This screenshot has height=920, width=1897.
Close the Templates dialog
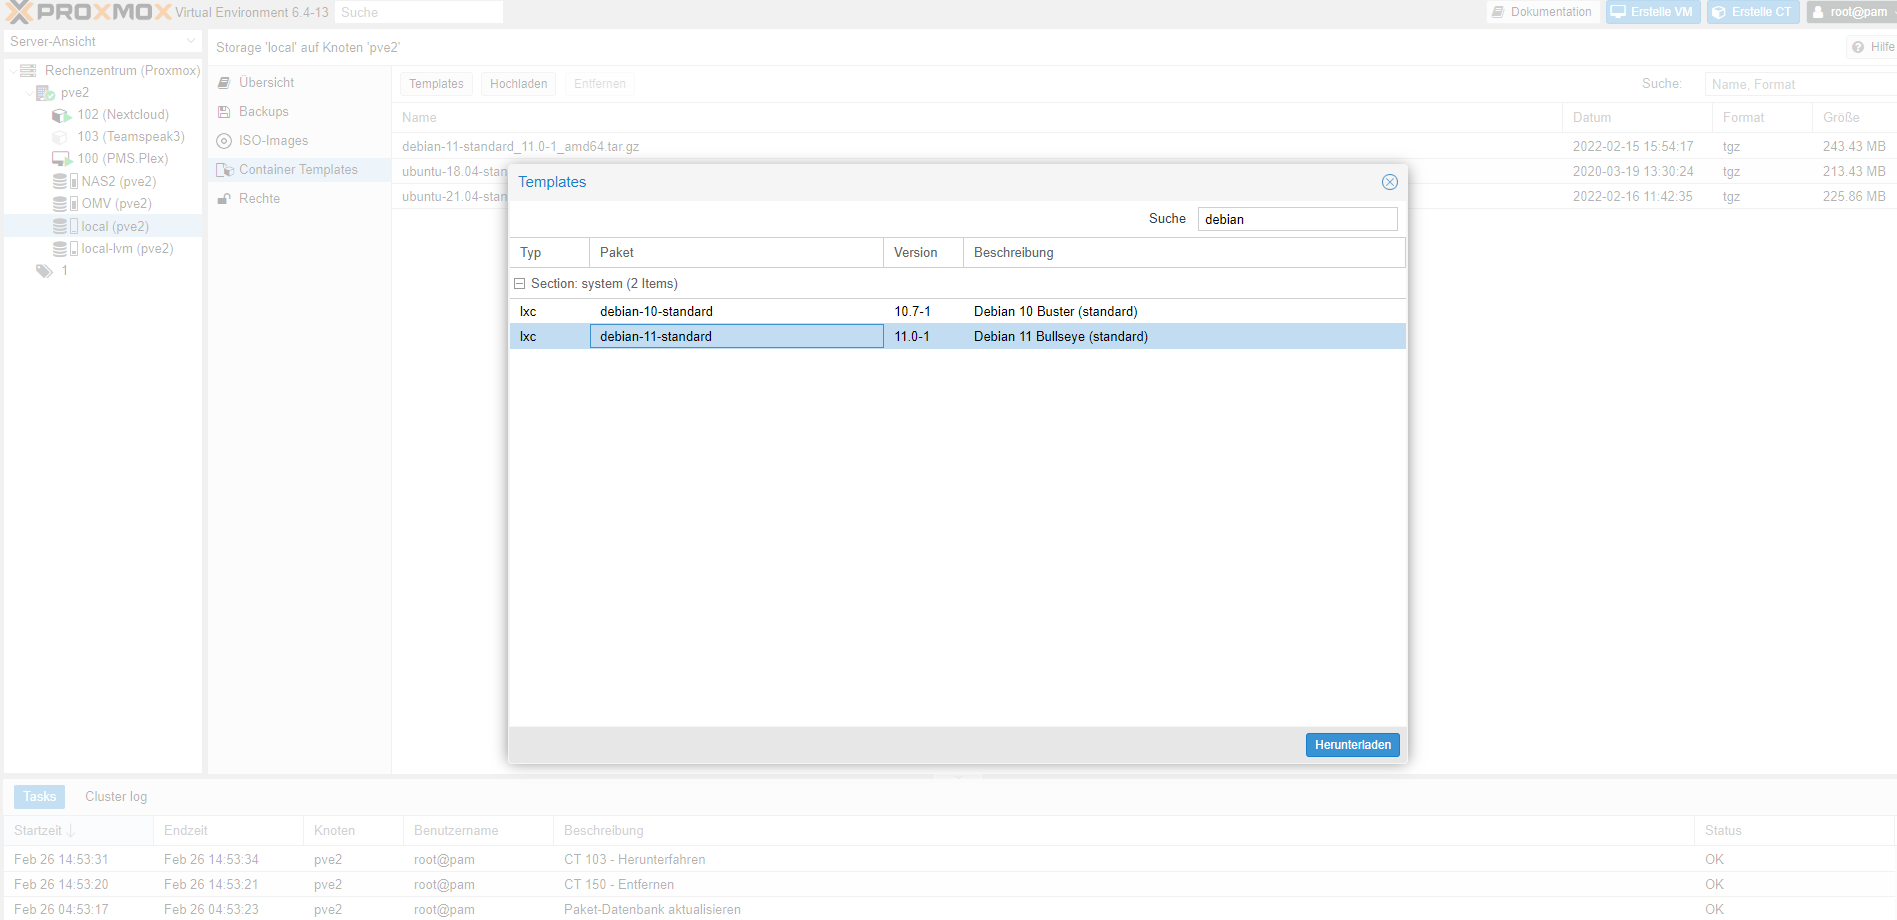(x=1390, y=182)
